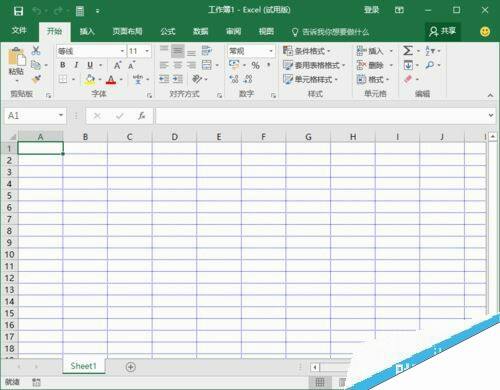Image resolution: width=500 pixels, height=390 pixels.
Task: Click the percent style icon
Action: click(256, 65)
